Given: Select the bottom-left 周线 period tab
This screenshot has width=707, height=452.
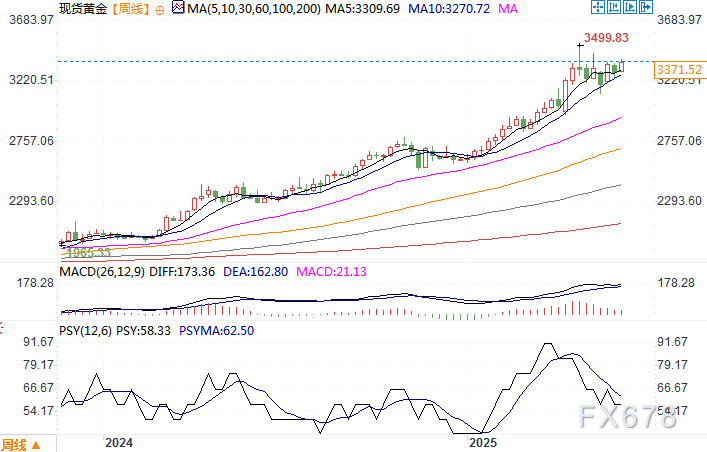Looking at the screenshot, I should (14, 444).
